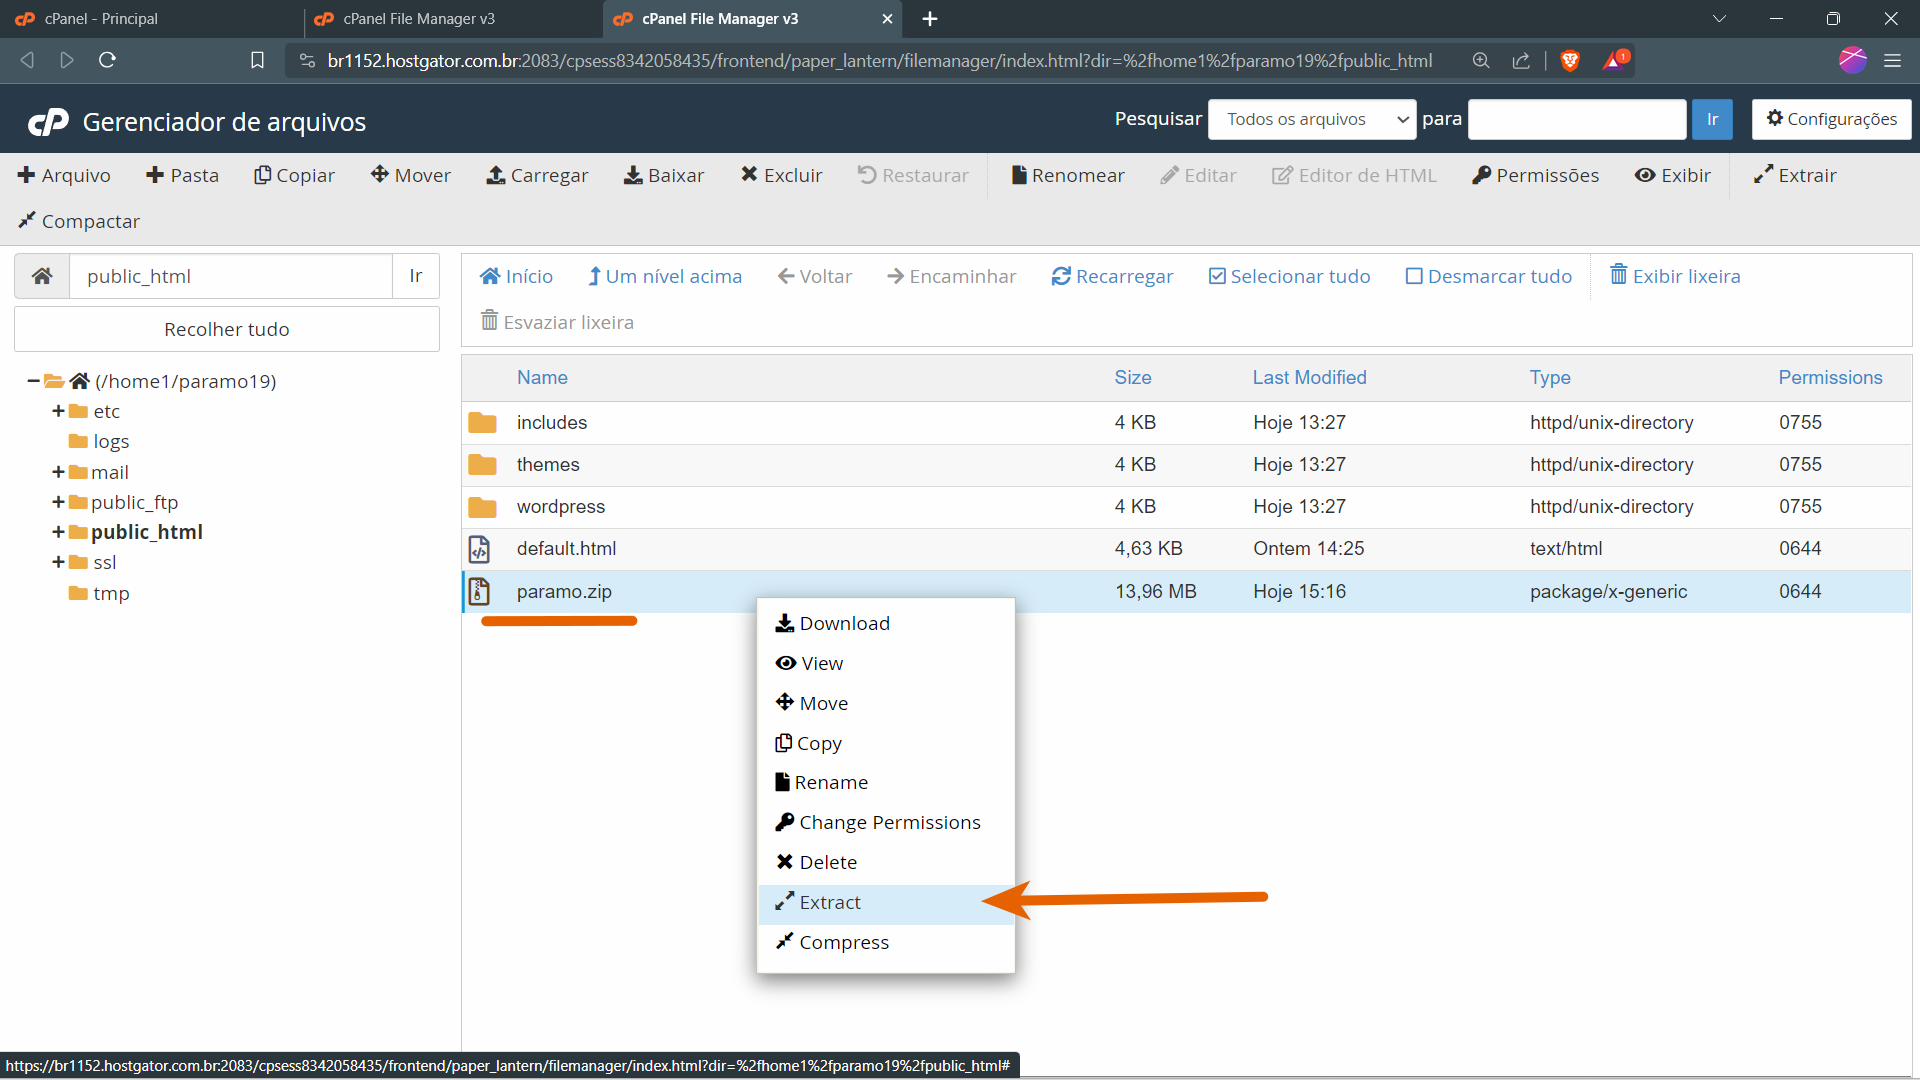Select the logs folder in tree
Screen dimensions: 1920x1080
point(99,441)
